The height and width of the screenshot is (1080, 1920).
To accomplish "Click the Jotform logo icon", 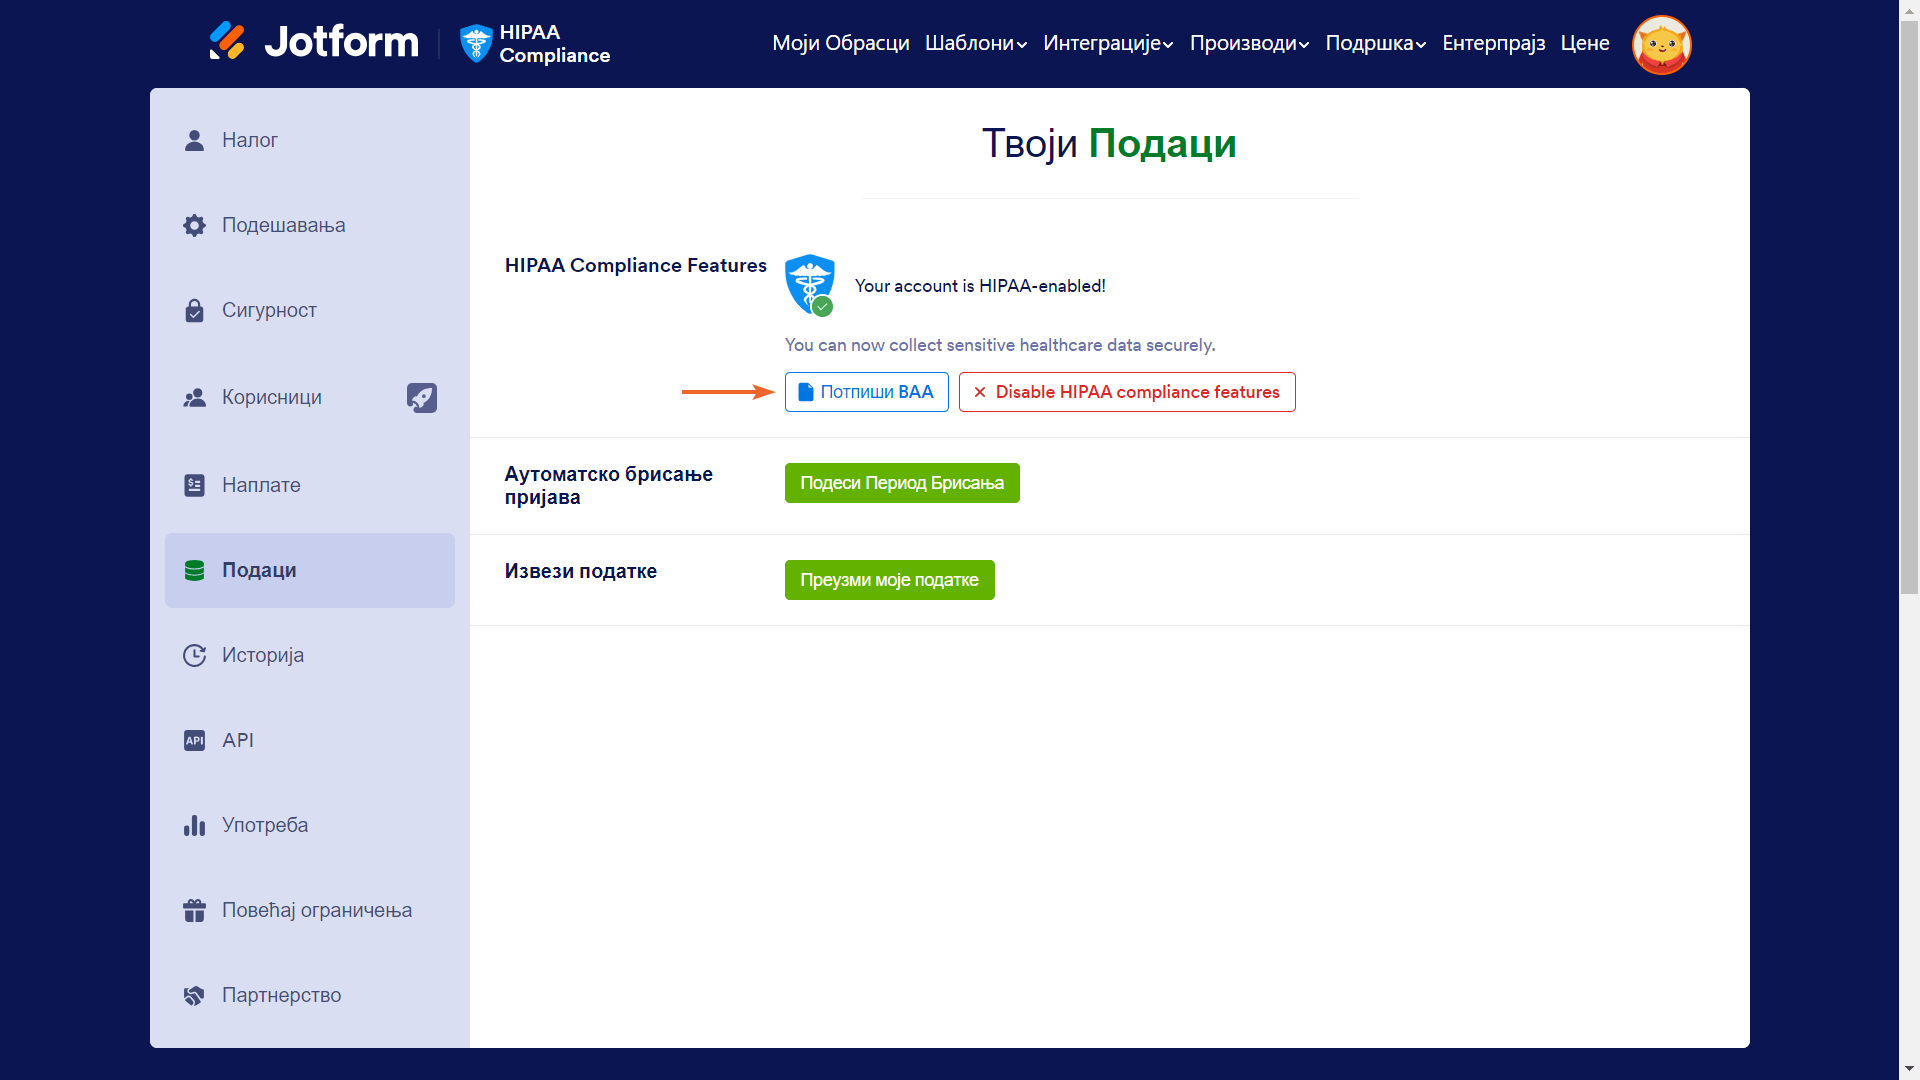I will click(227, 41).
